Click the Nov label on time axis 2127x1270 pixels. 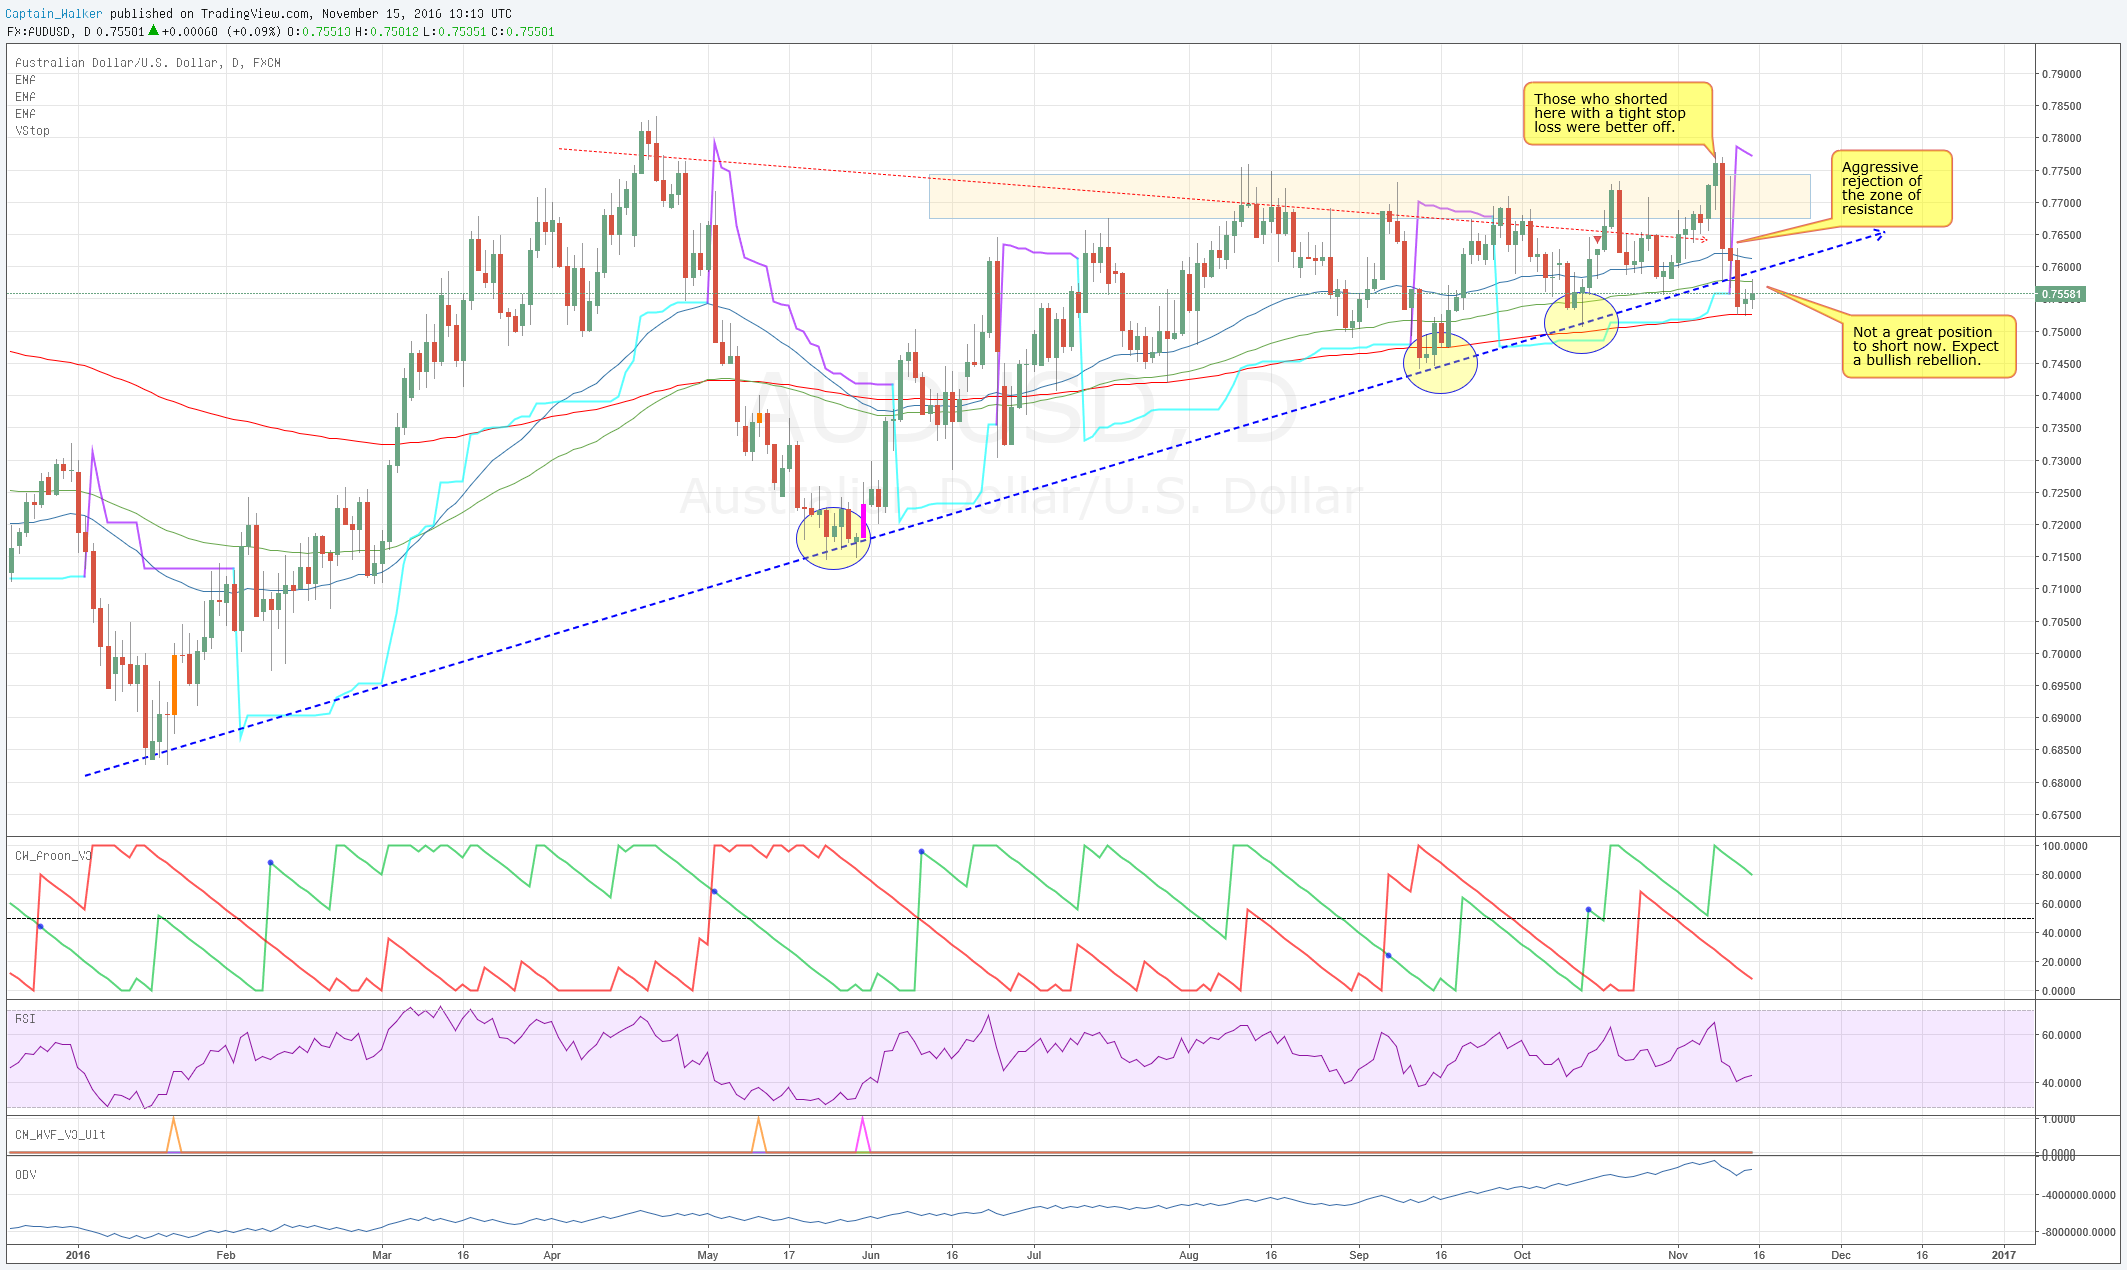[x=1678, y=1255]
